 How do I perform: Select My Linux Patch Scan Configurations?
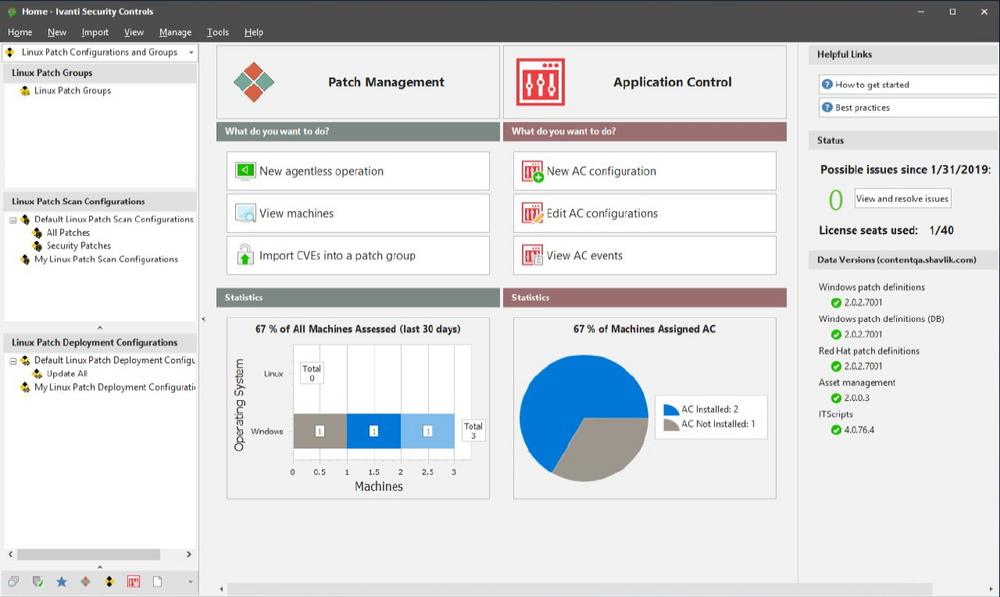[x=106, y=259]
